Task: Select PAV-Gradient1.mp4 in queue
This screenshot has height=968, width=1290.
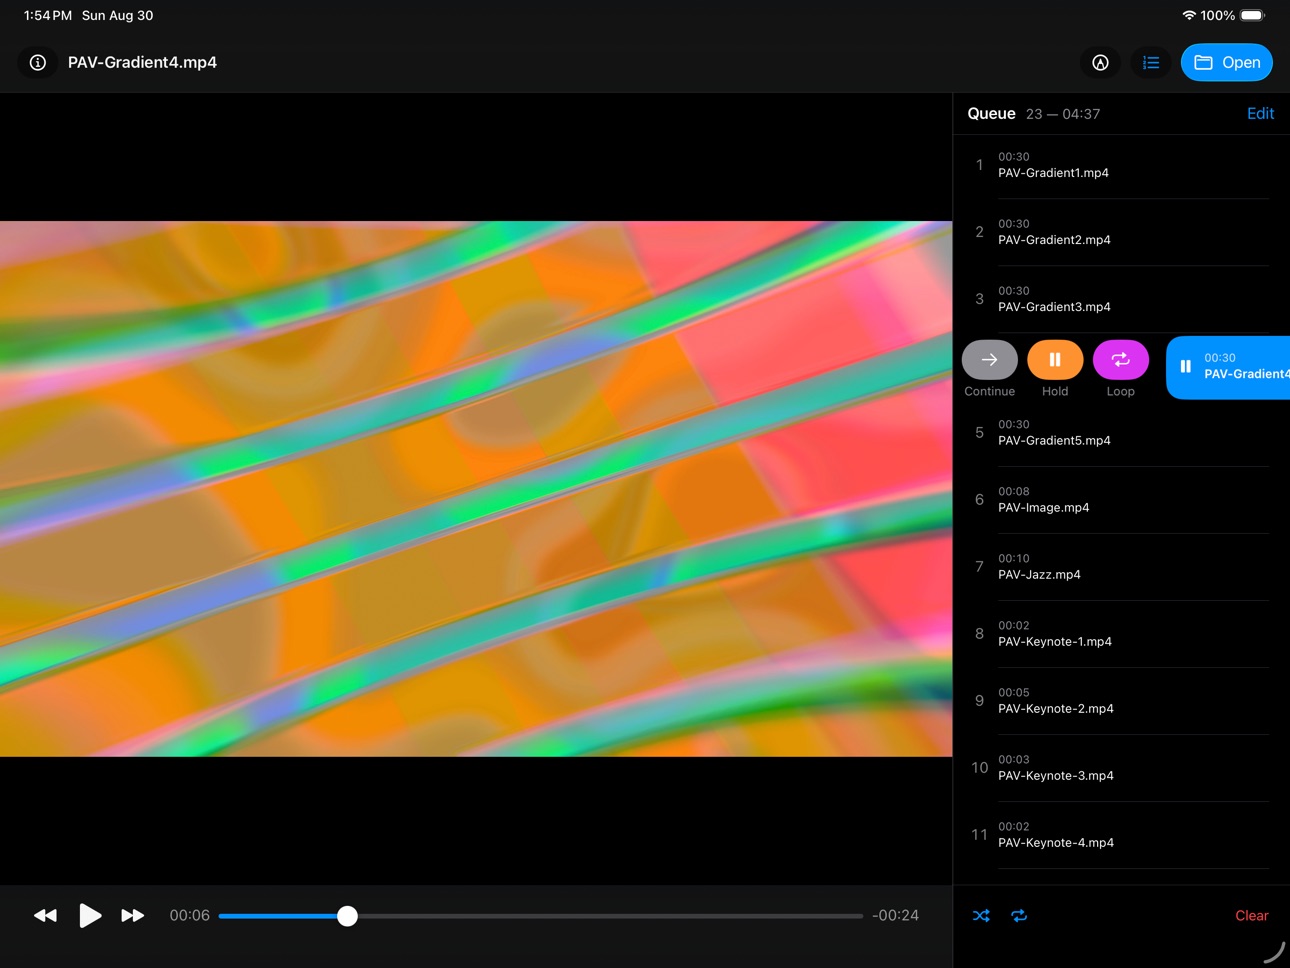Action: coord(1121,165)
